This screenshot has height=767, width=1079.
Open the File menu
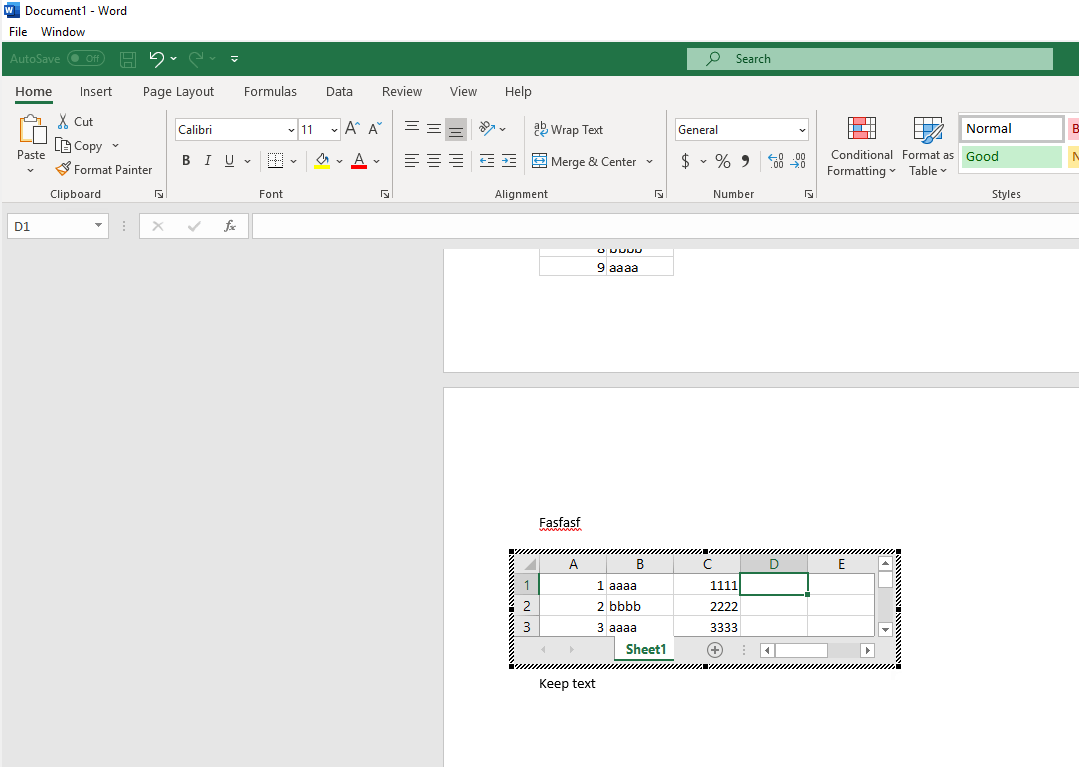point(18,32)
